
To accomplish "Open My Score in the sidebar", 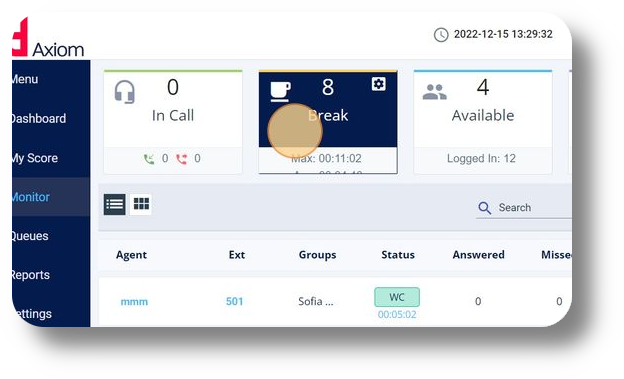I will click(35, 158).
